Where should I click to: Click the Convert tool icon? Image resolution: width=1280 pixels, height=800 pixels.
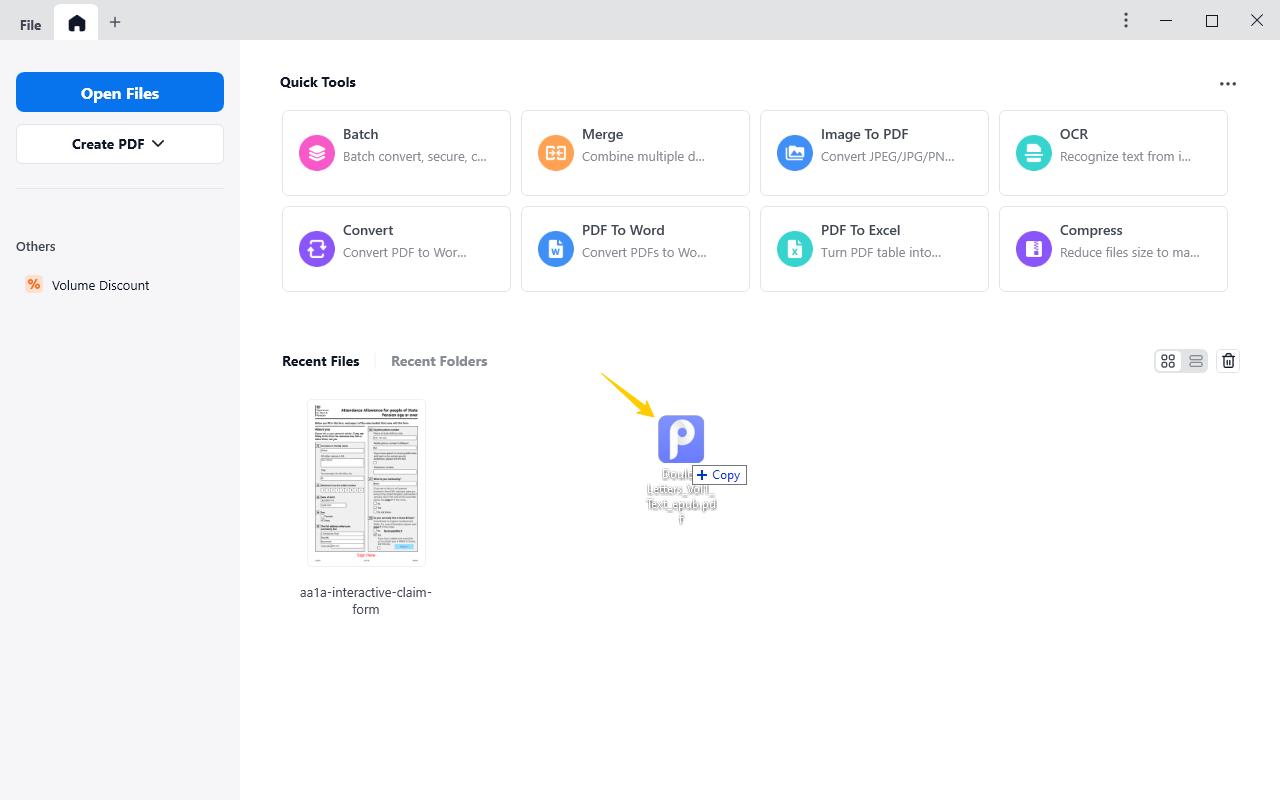coord(317,249)
